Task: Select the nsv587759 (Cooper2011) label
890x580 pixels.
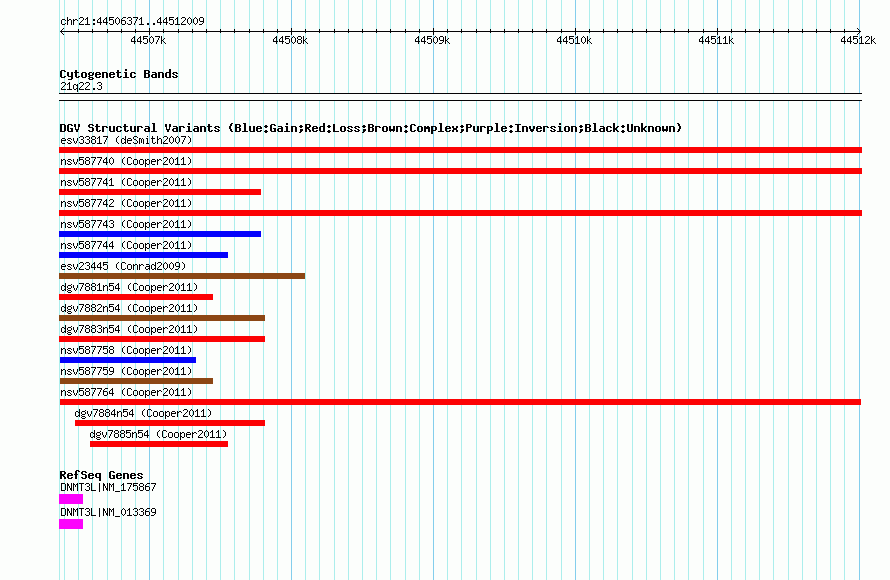Action: (x=126, y=371)
